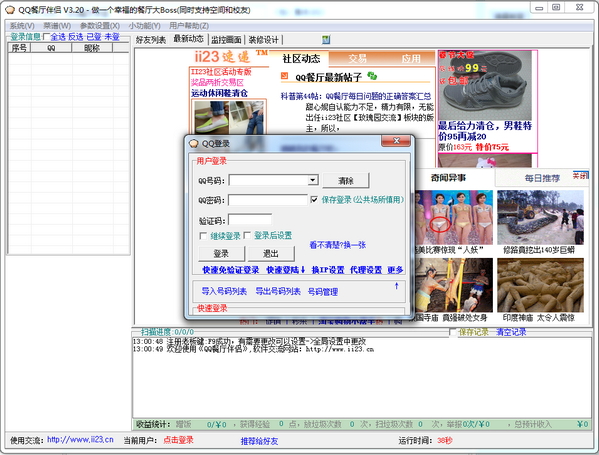Screen dimensions: 599x455
Task: Select the 社区动态 web tab
Action: (x=301, y=58)
